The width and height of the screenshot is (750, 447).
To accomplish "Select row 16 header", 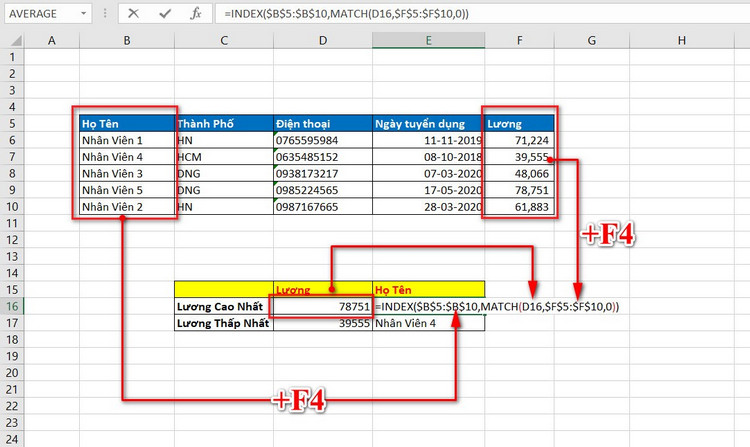I will pyautogui.click(x=12, y=306).
